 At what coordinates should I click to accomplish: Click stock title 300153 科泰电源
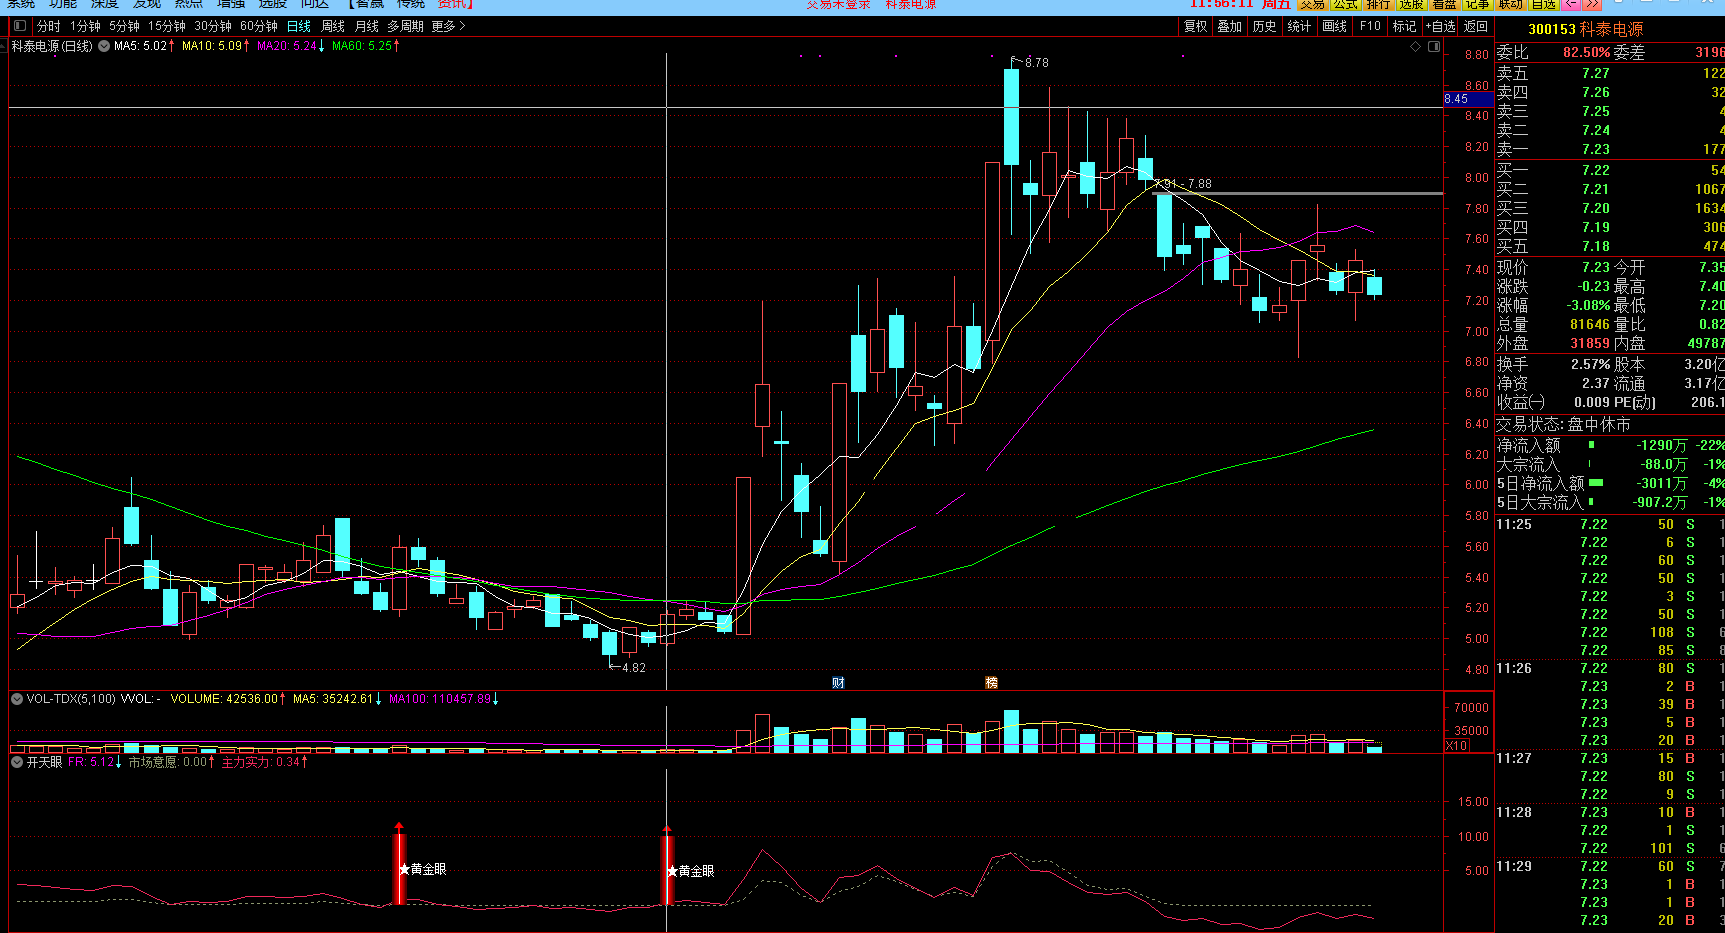coord(1585,29)
